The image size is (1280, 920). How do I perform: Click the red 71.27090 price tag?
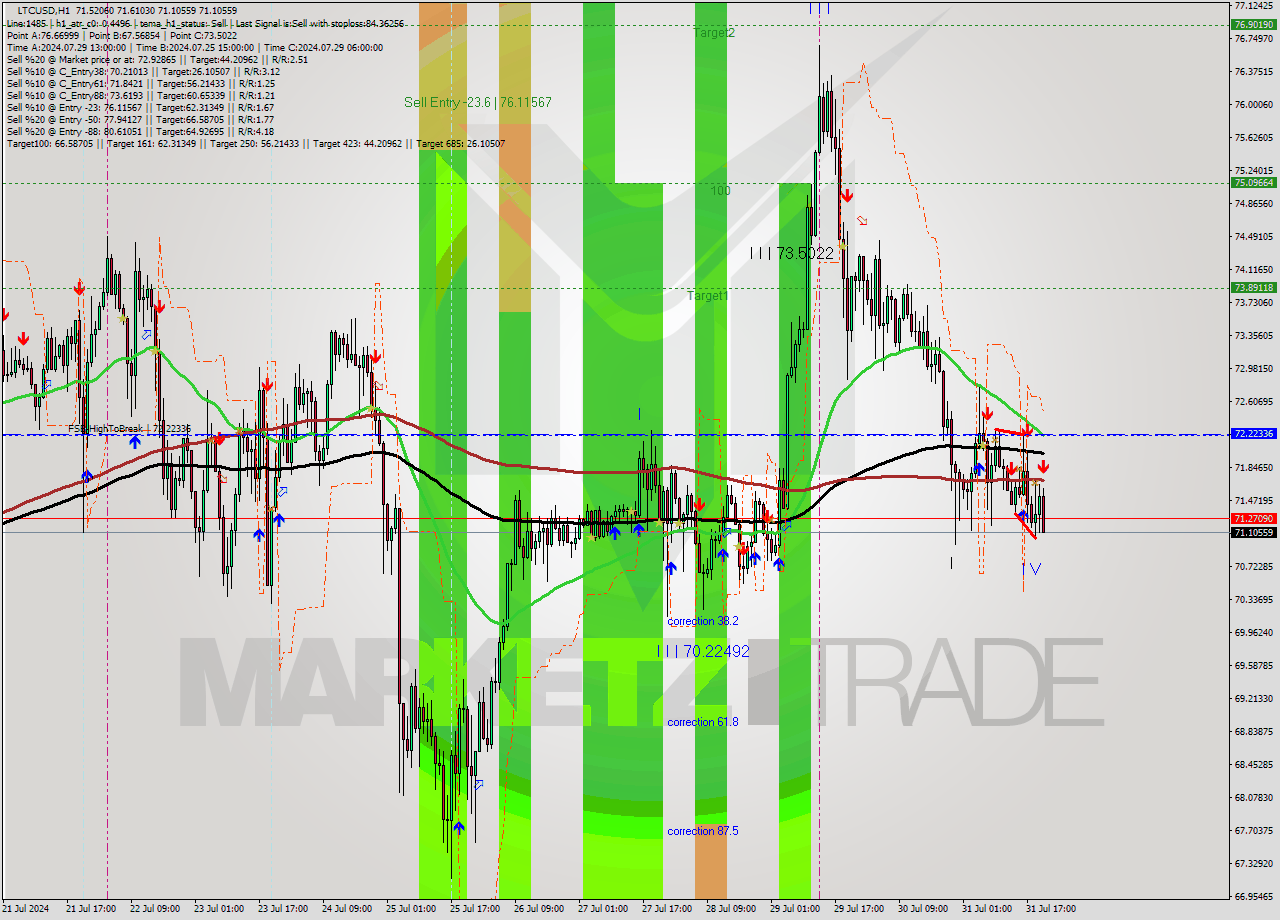[x=1253, y=518]
